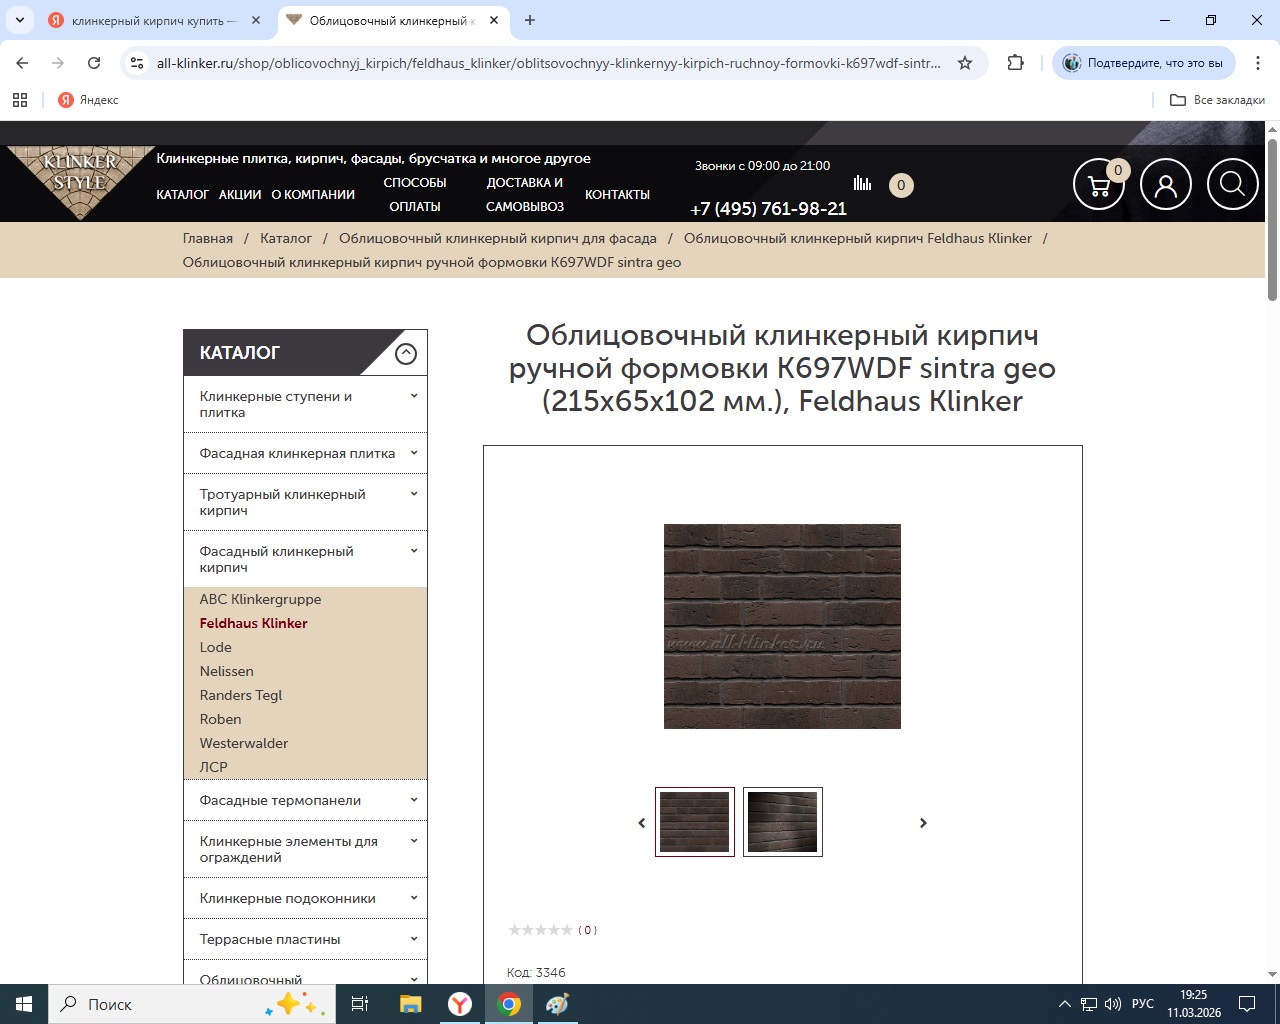This screenshot has height=1024, width=1280.
Task: Close the 'Облицовочный клинкерный' tab
Action: pos(494,20)
